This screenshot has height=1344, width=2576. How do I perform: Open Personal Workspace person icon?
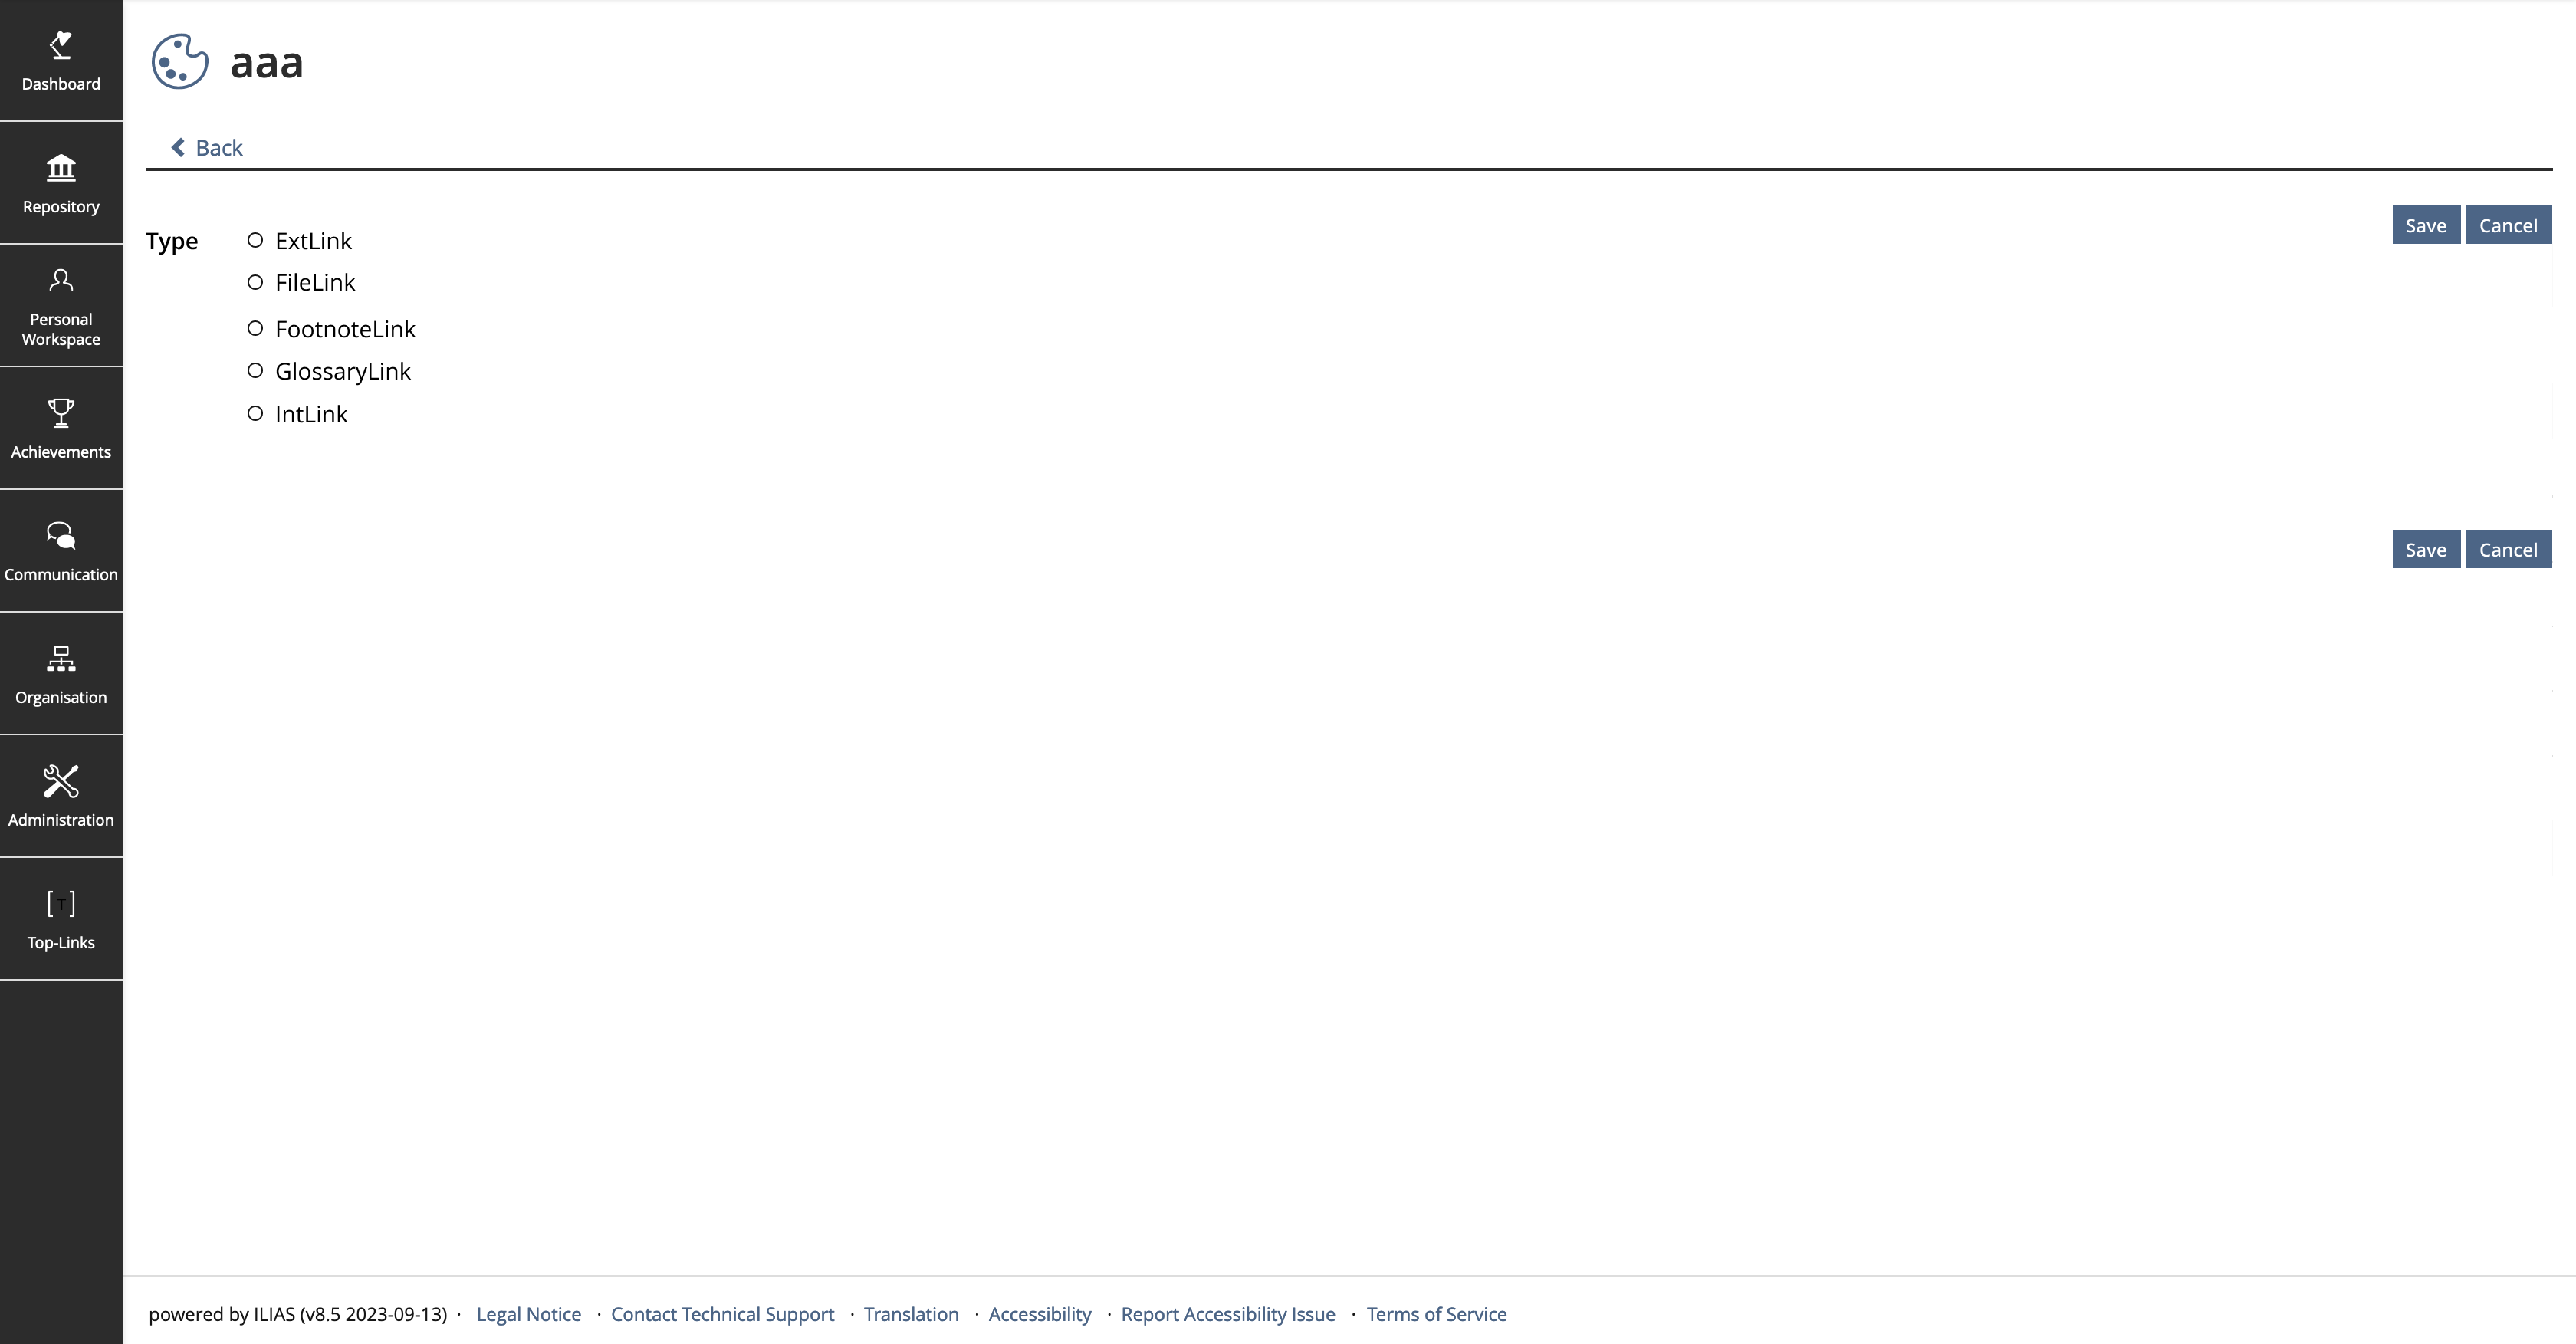tap(61, 281)
